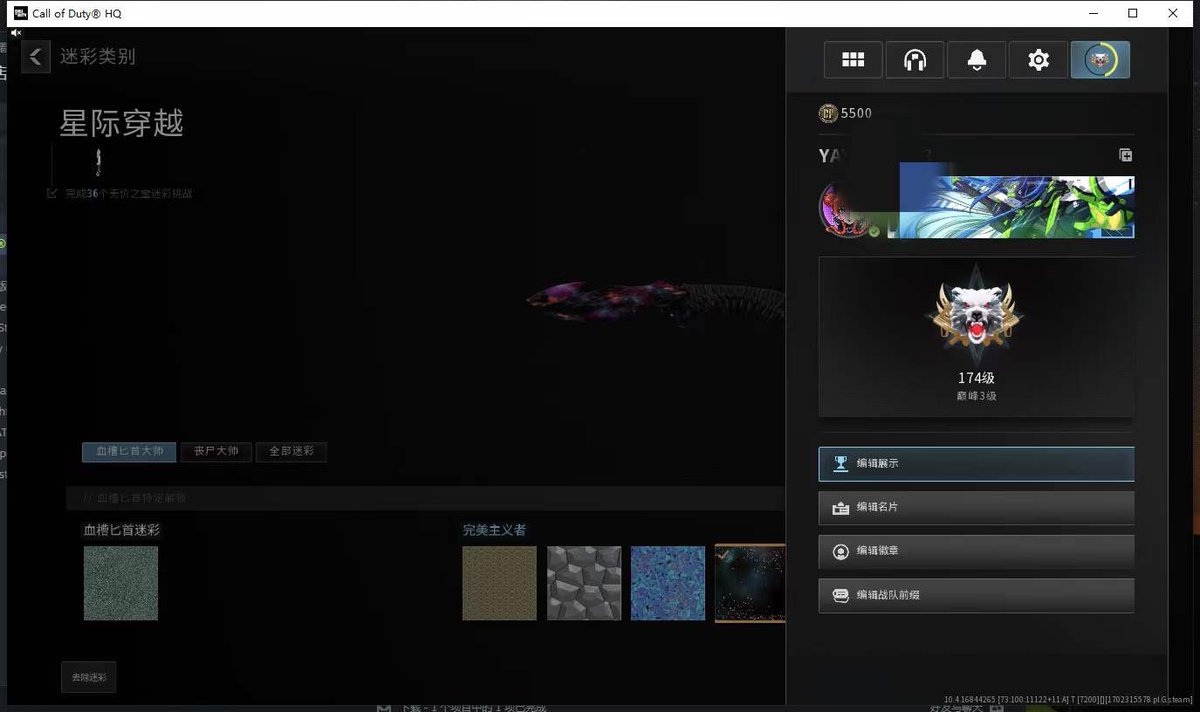Switch to the 全部迷彩 tab
Image resolution: width=1200 pixels, height=712 pixels.
291,452
